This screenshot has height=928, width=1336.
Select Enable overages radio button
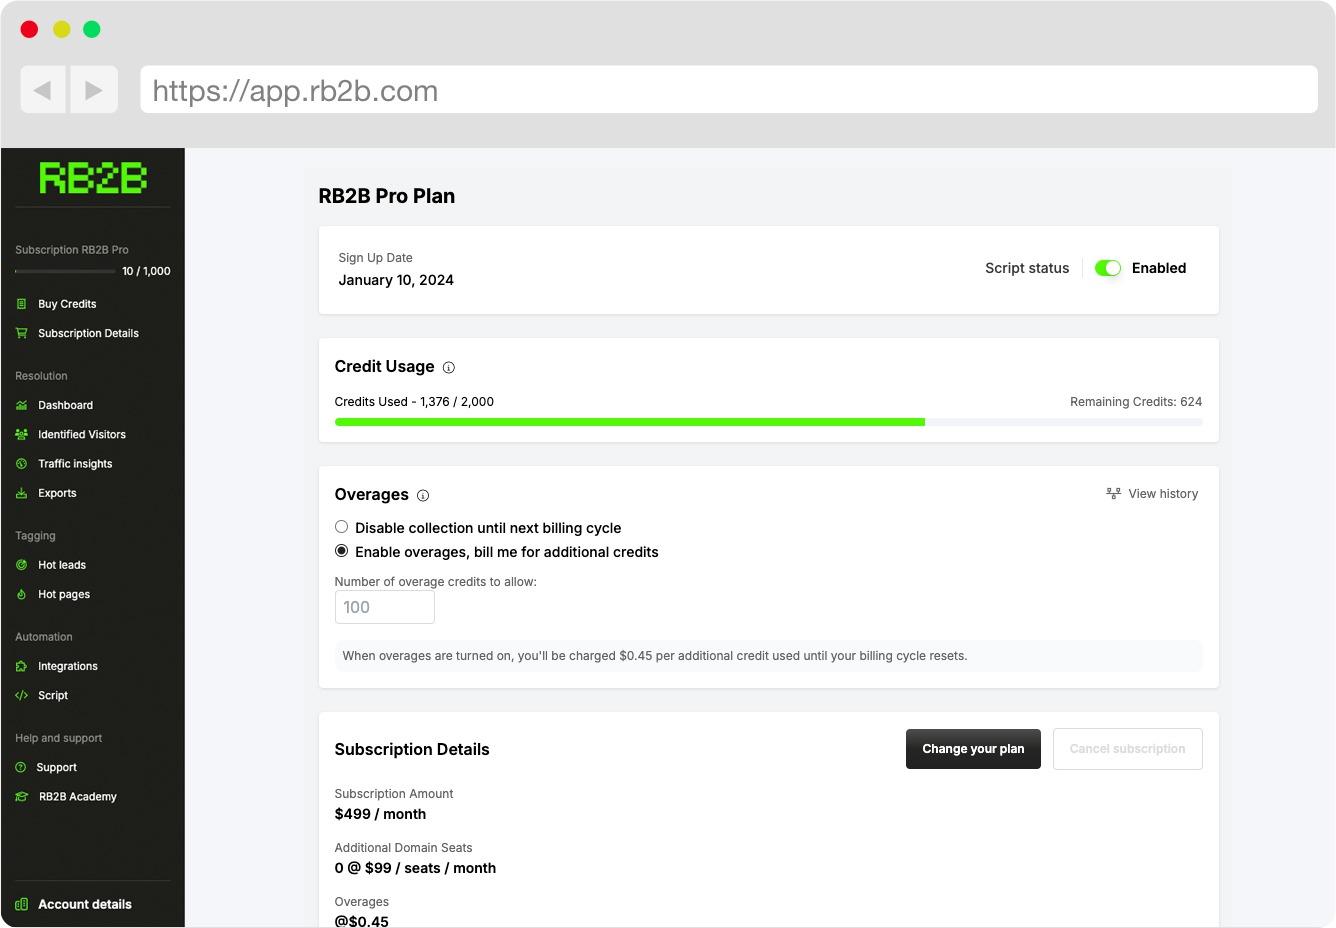click(x=342, y=551)
